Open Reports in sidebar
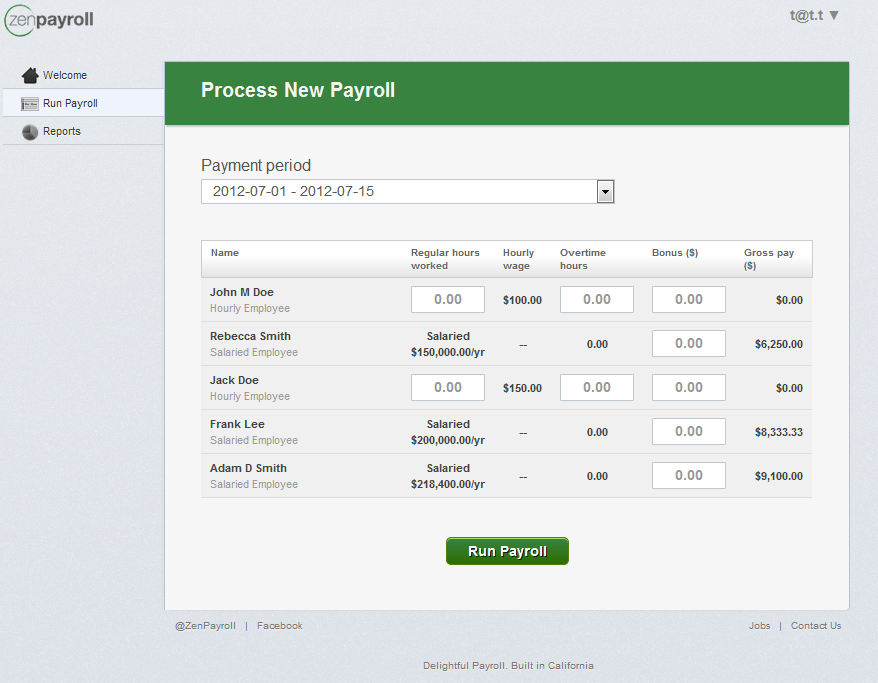 62,131
